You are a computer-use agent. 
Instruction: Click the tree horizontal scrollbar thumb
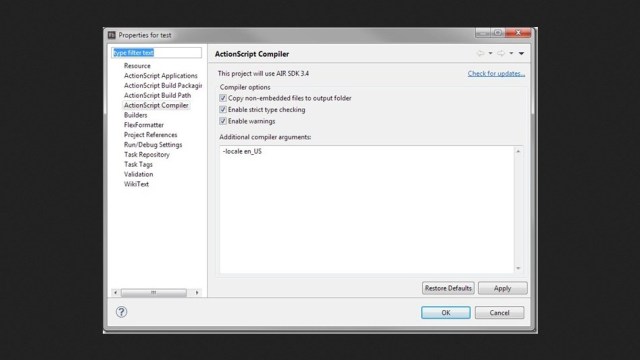coord(153,293)
